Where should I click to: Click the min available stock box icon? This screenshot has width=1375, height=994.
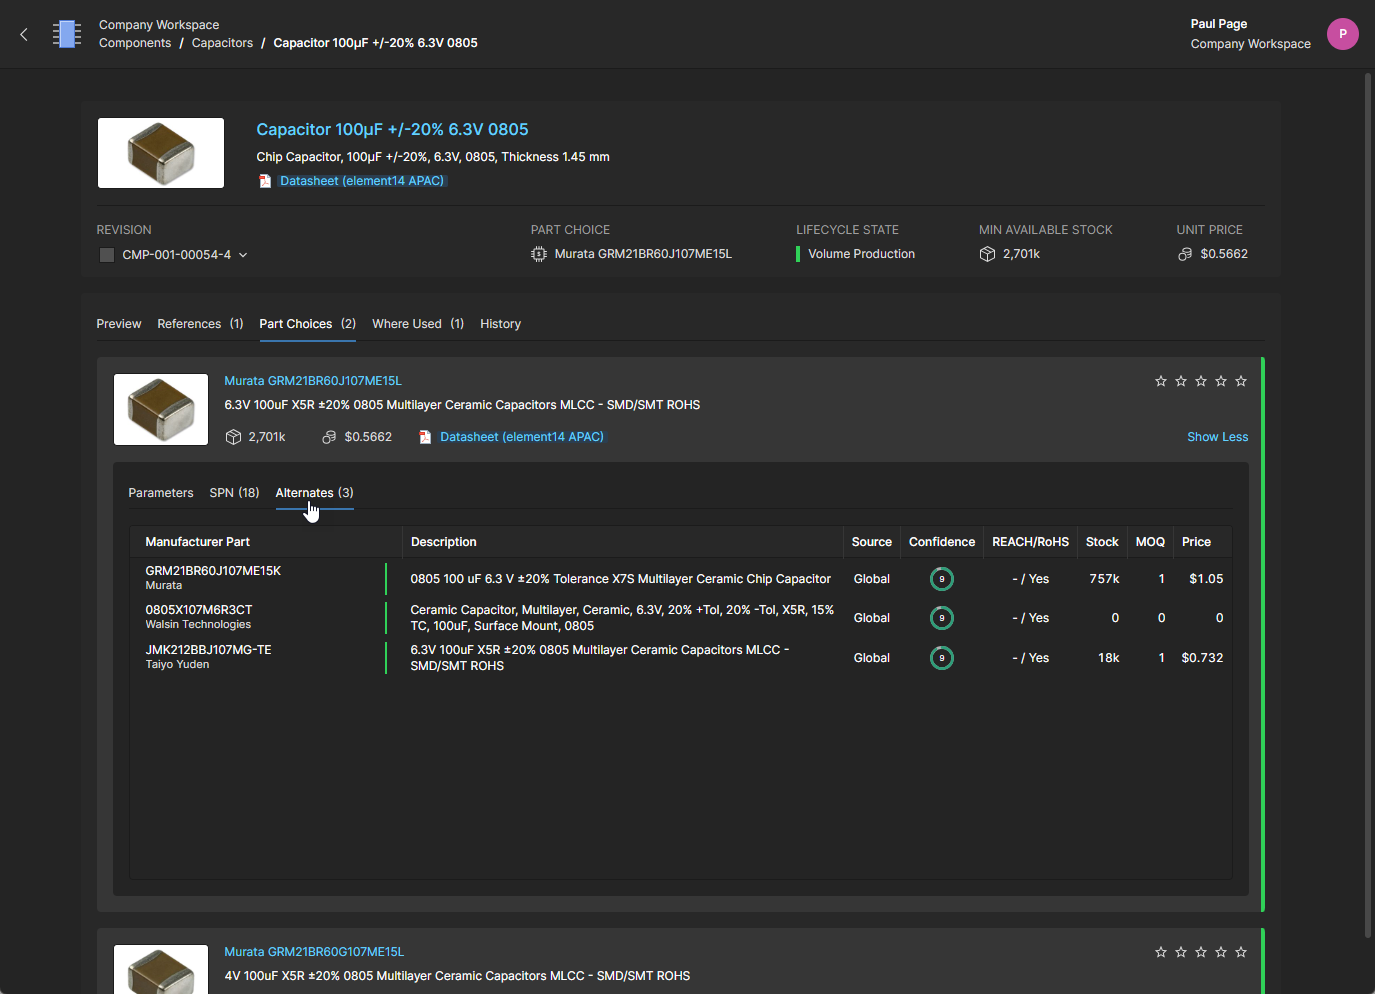point(987,254)
